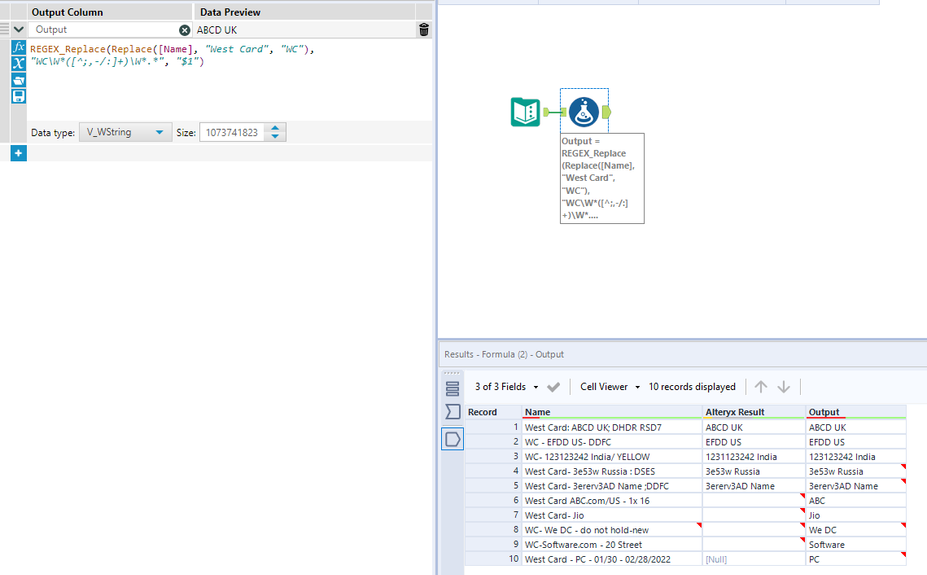Image resolution: width=927 pixels, height=575 pixels.
Task: Go to next record with down arrow
Action: point(783,386)
